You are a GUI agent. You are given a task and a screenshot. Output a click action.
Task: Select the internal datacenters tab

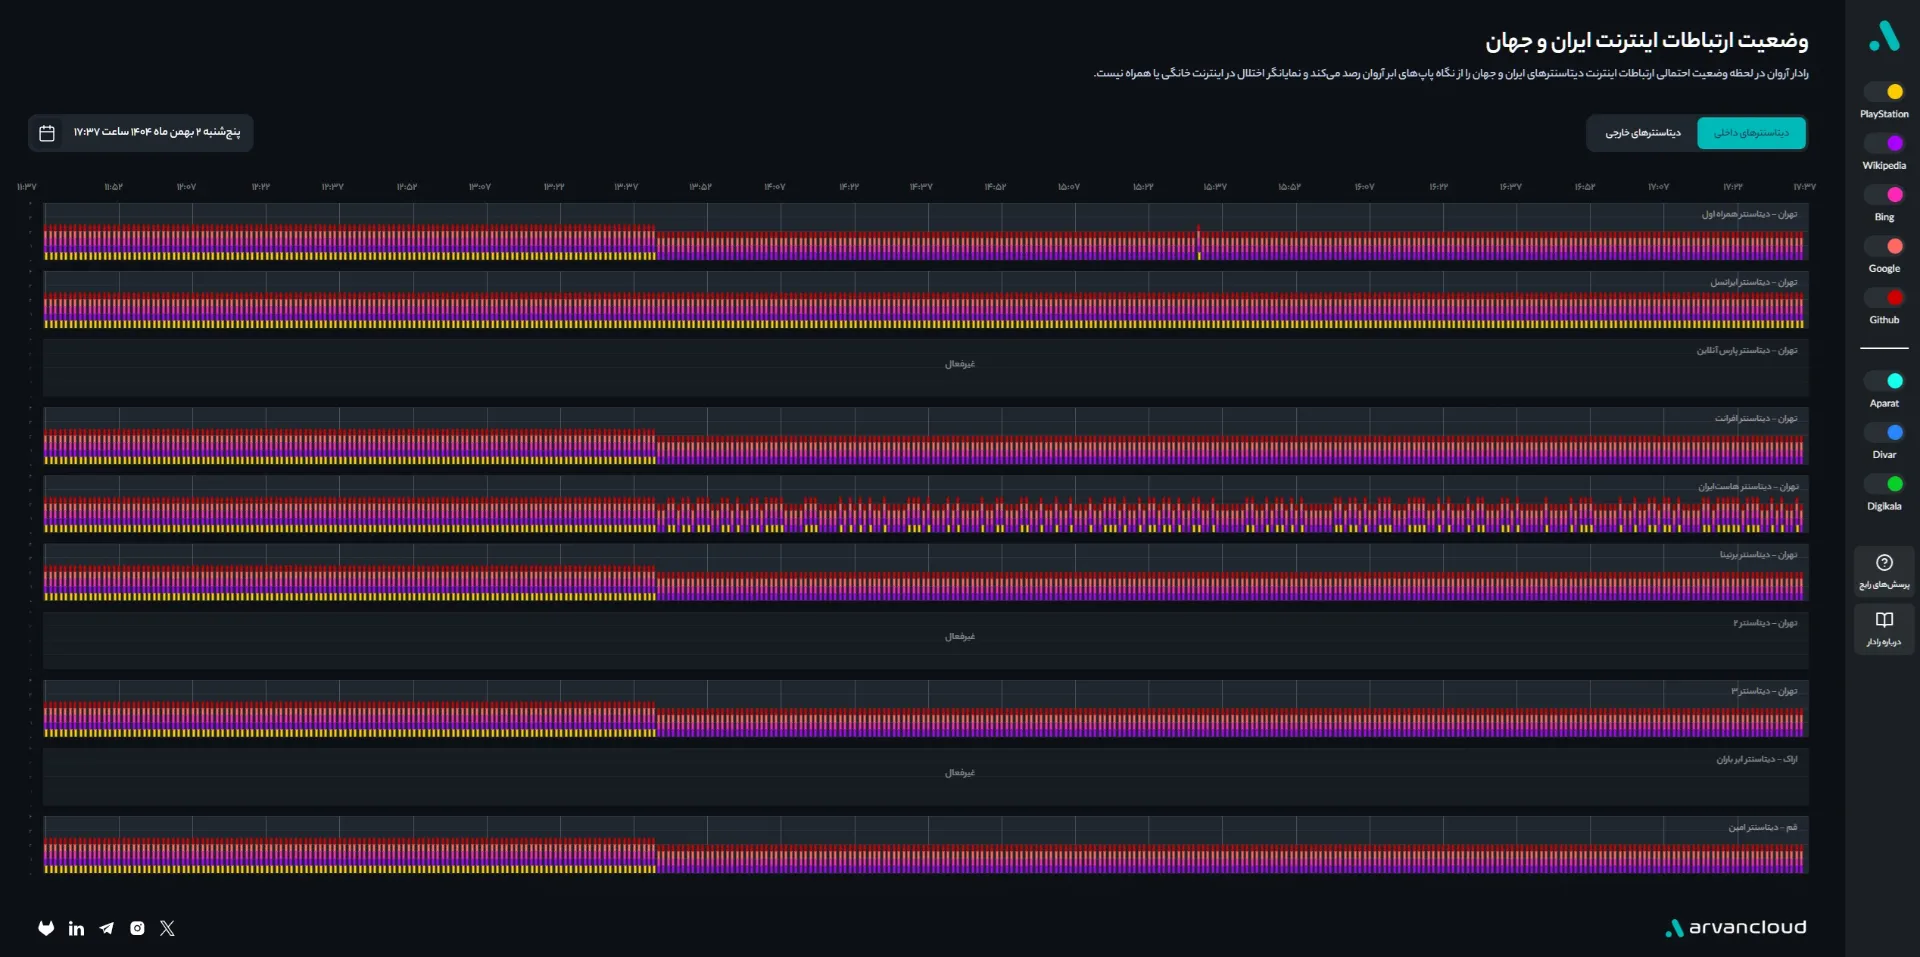point(1751,133)
